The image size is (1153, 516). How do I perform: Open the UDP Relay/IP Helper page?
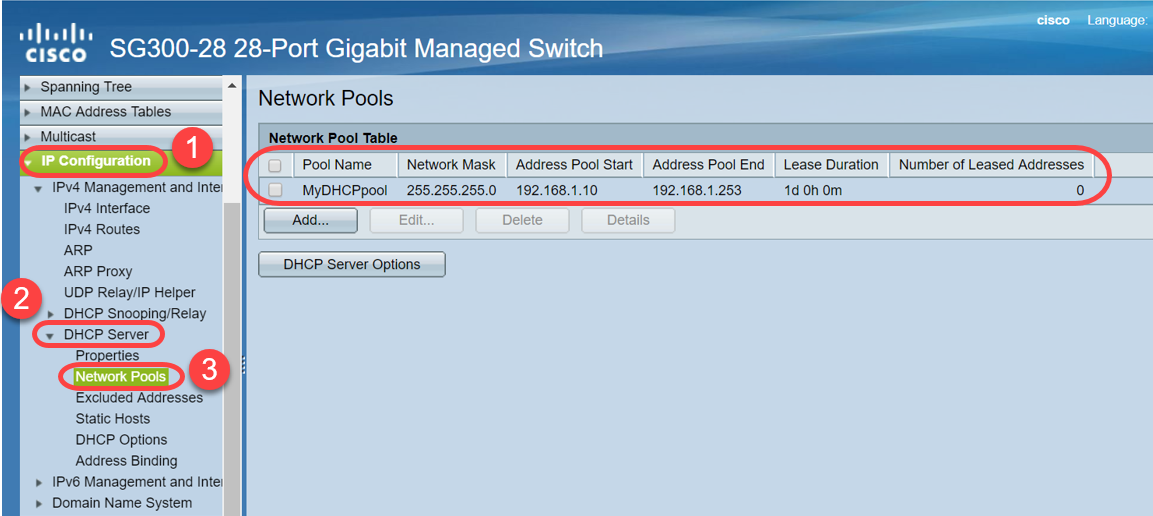129,293
